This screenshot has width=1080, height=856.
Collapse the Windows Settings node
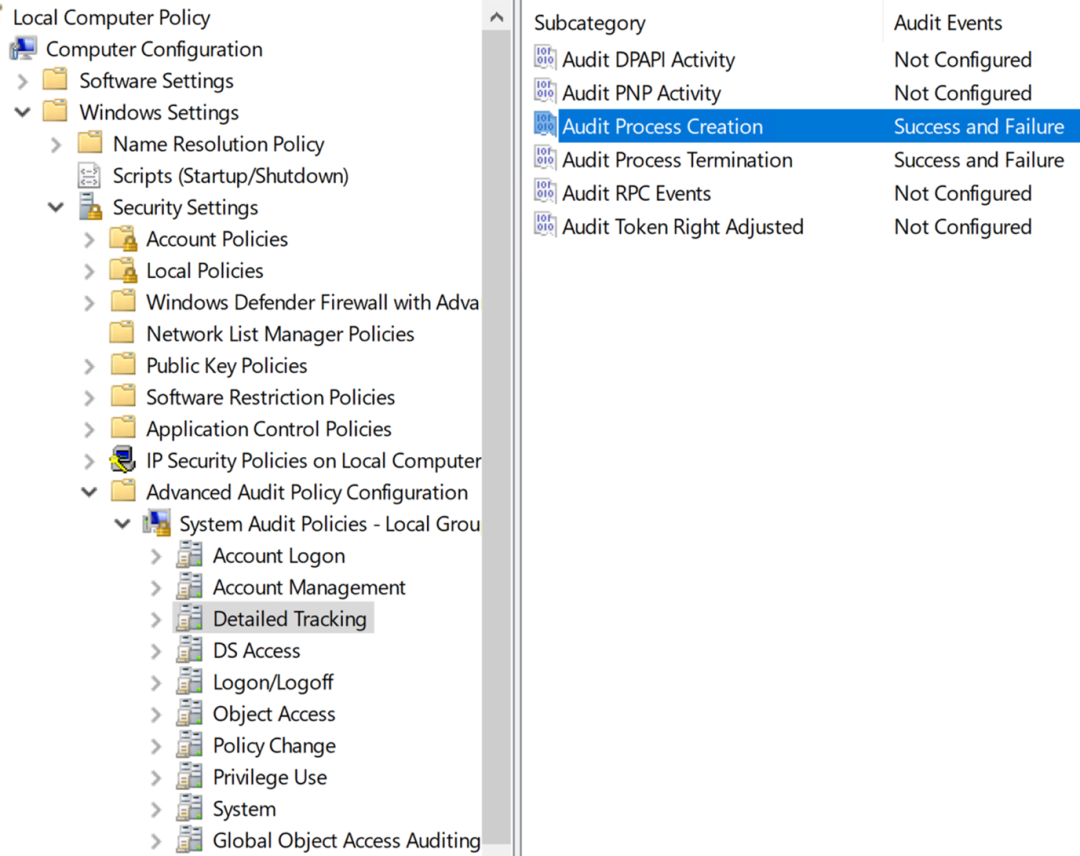click(x=23, y=112)
